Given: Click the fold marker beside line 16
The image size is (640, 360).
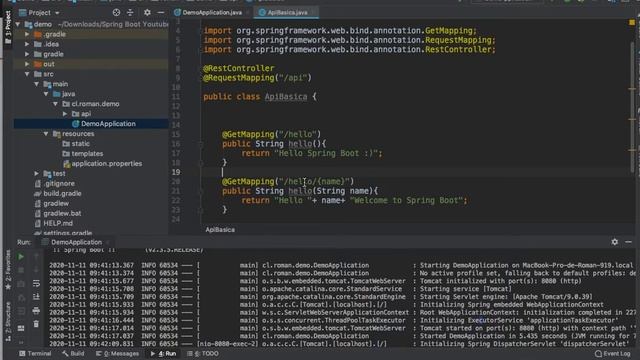Looking at the screenshot, I should 200,144.
